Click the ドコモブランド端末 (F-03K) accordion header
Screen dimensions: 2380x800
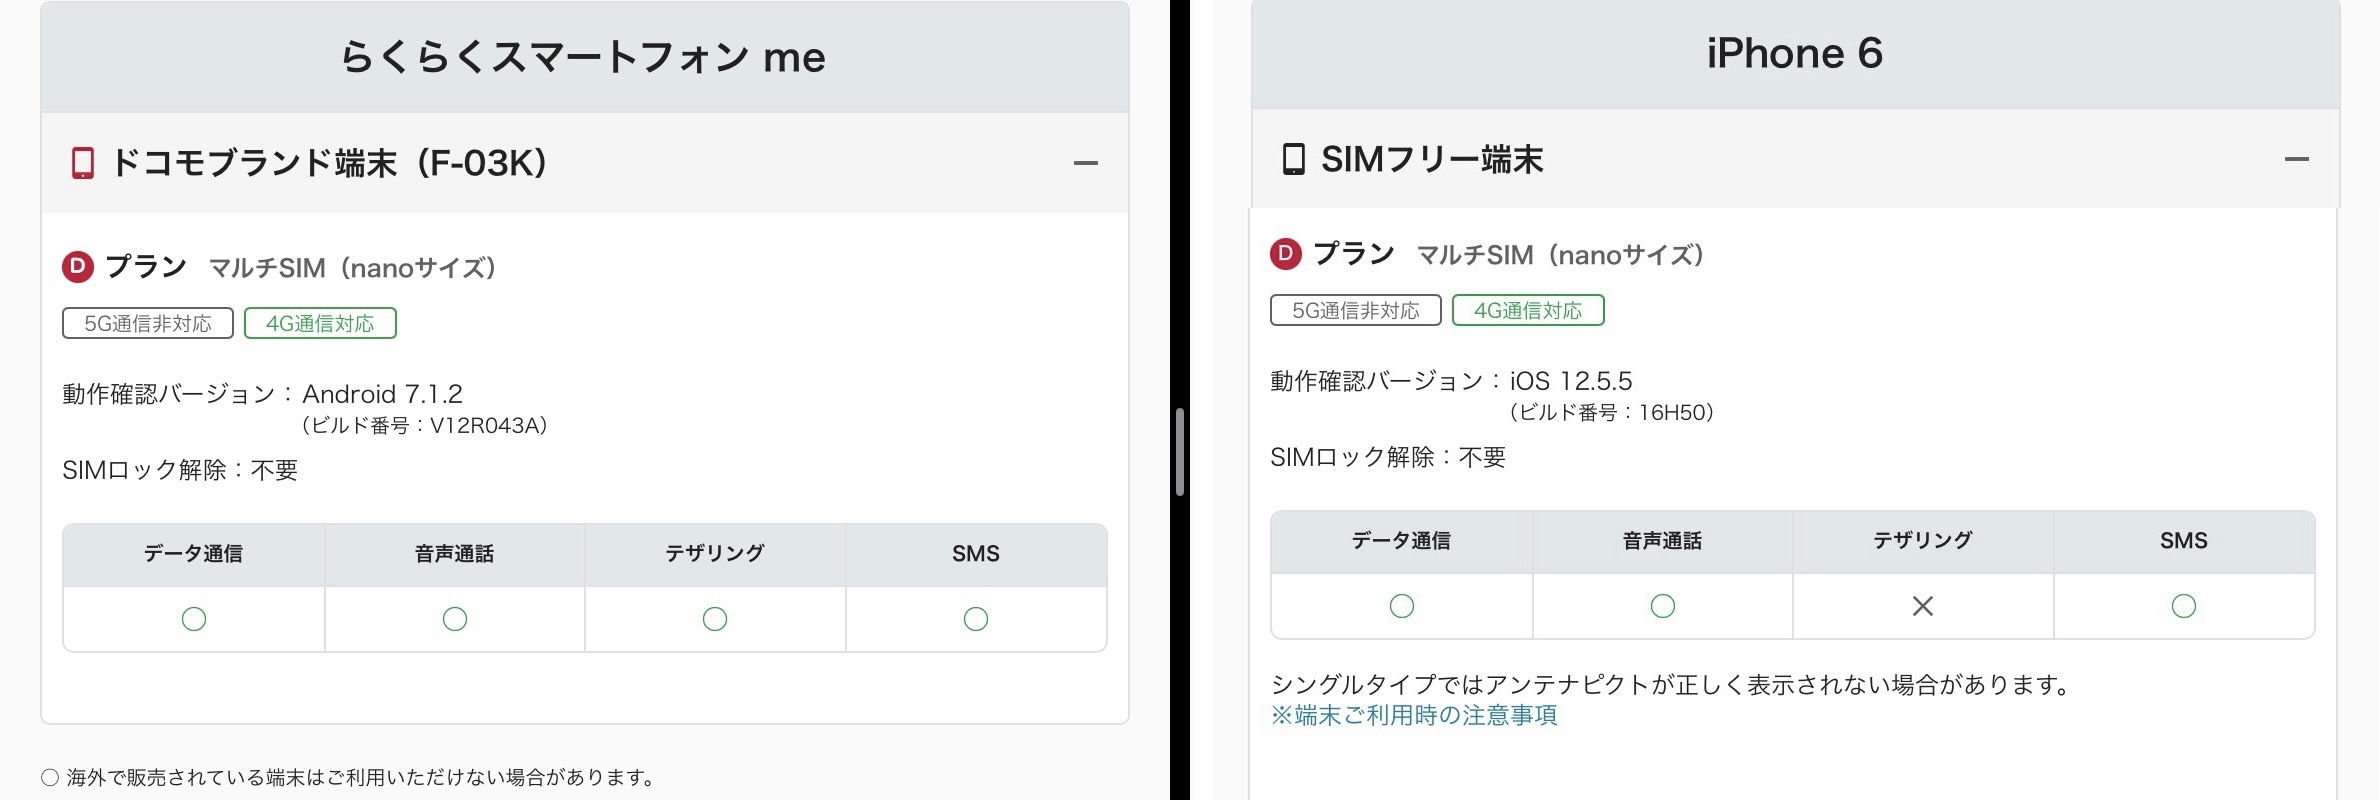pyautogui.click(x=330, y=163)
